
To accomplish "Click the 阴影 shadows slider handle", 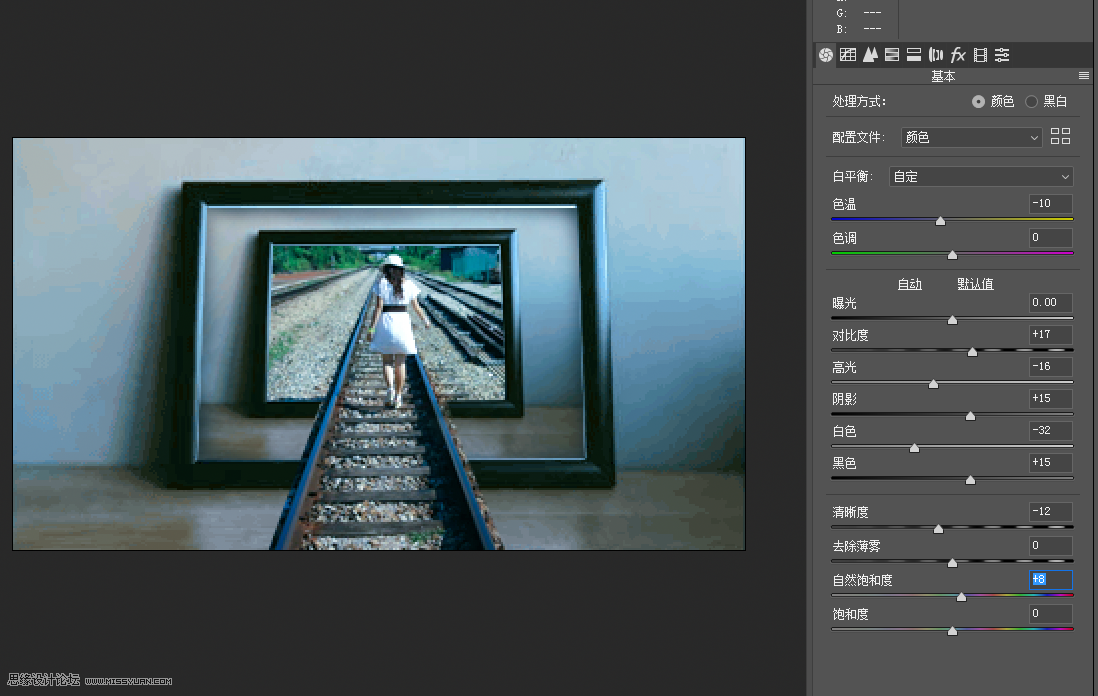I will point(970,416).
